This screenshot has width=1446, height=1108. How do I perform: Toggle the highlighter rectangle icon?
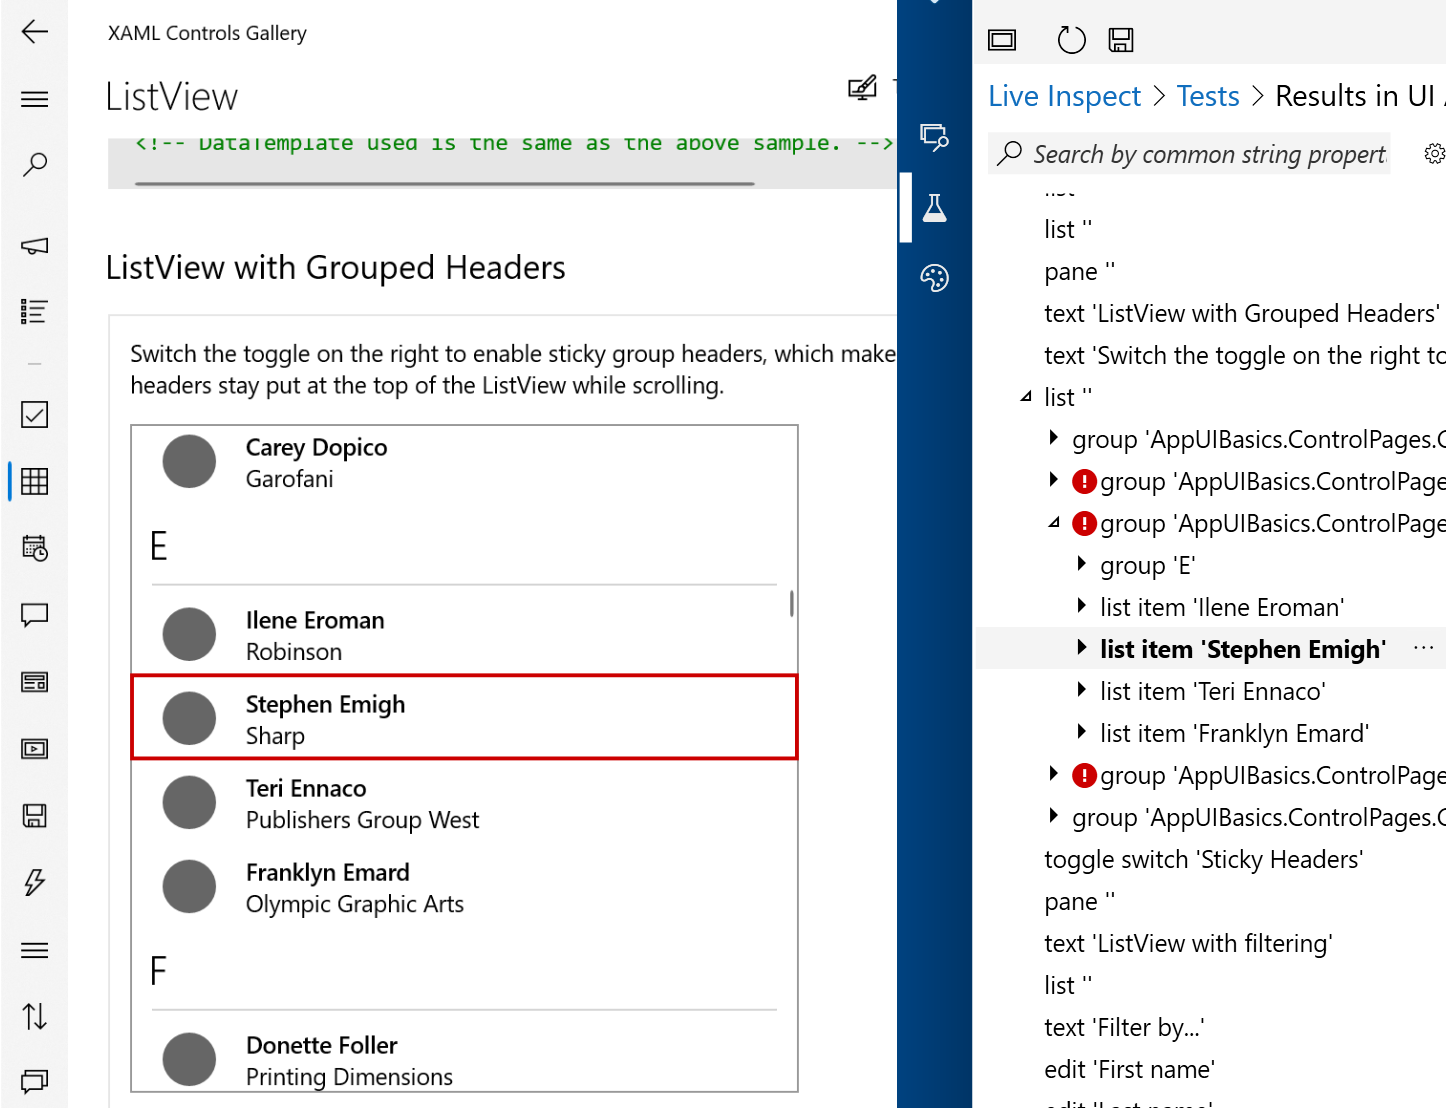tap(1001, 40)
